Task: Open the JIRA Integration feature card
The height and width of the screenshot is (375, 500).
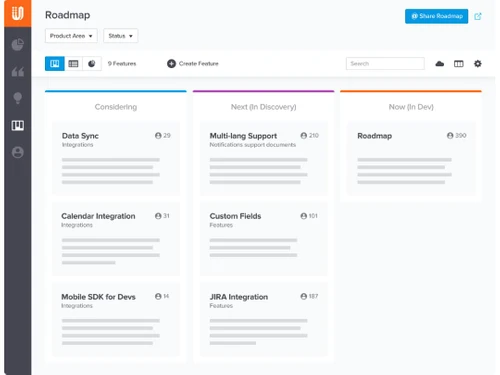Action: (x=263, y=319)
